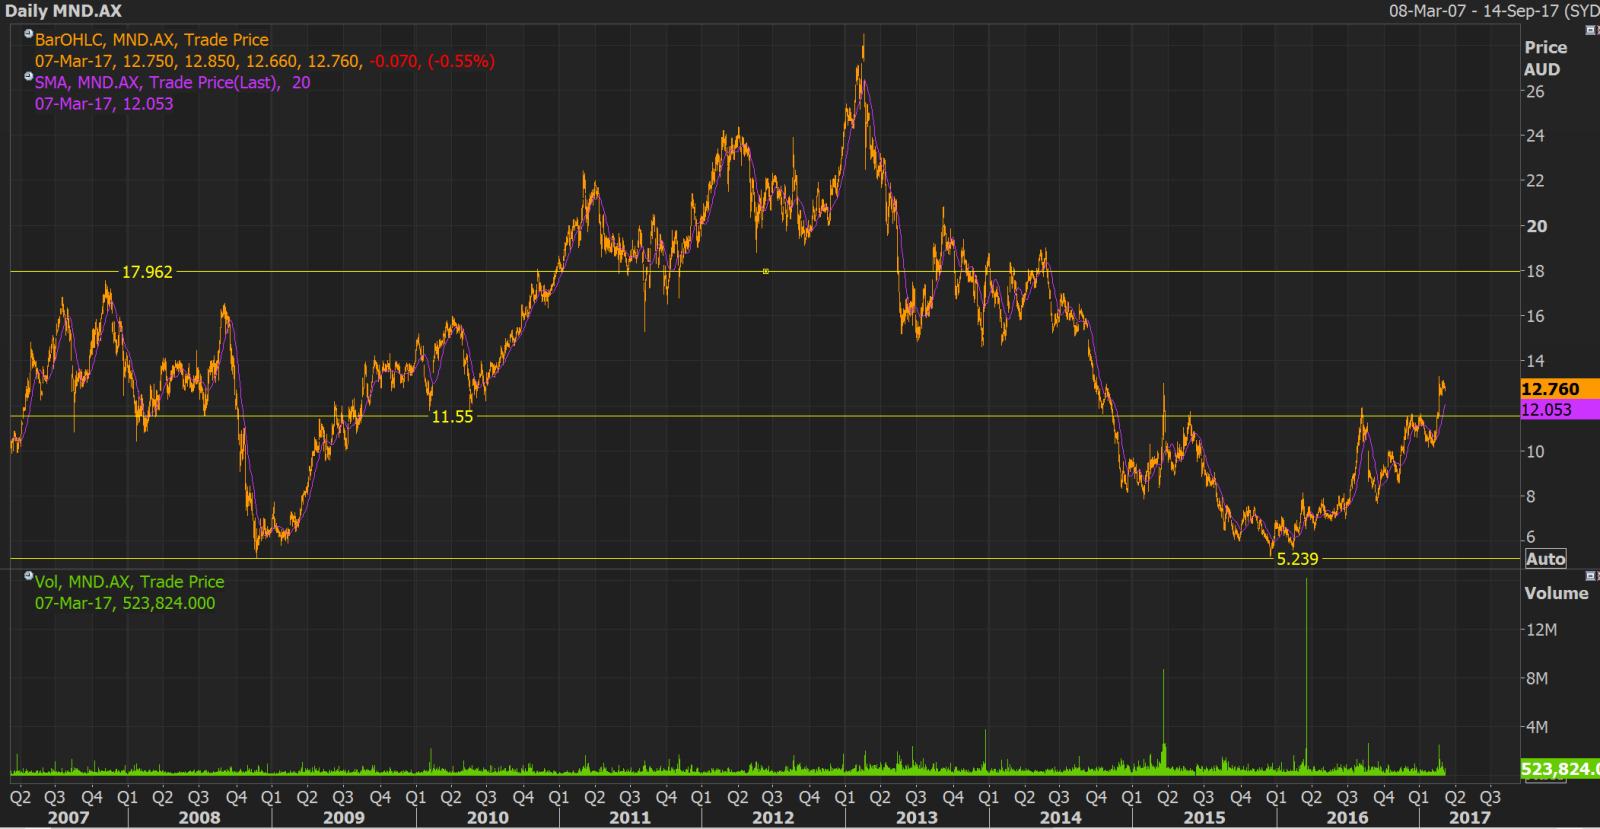Click the Daily MND.AX chart title
The width and height of the screenshot is (1600, 829).
[64, 11]
